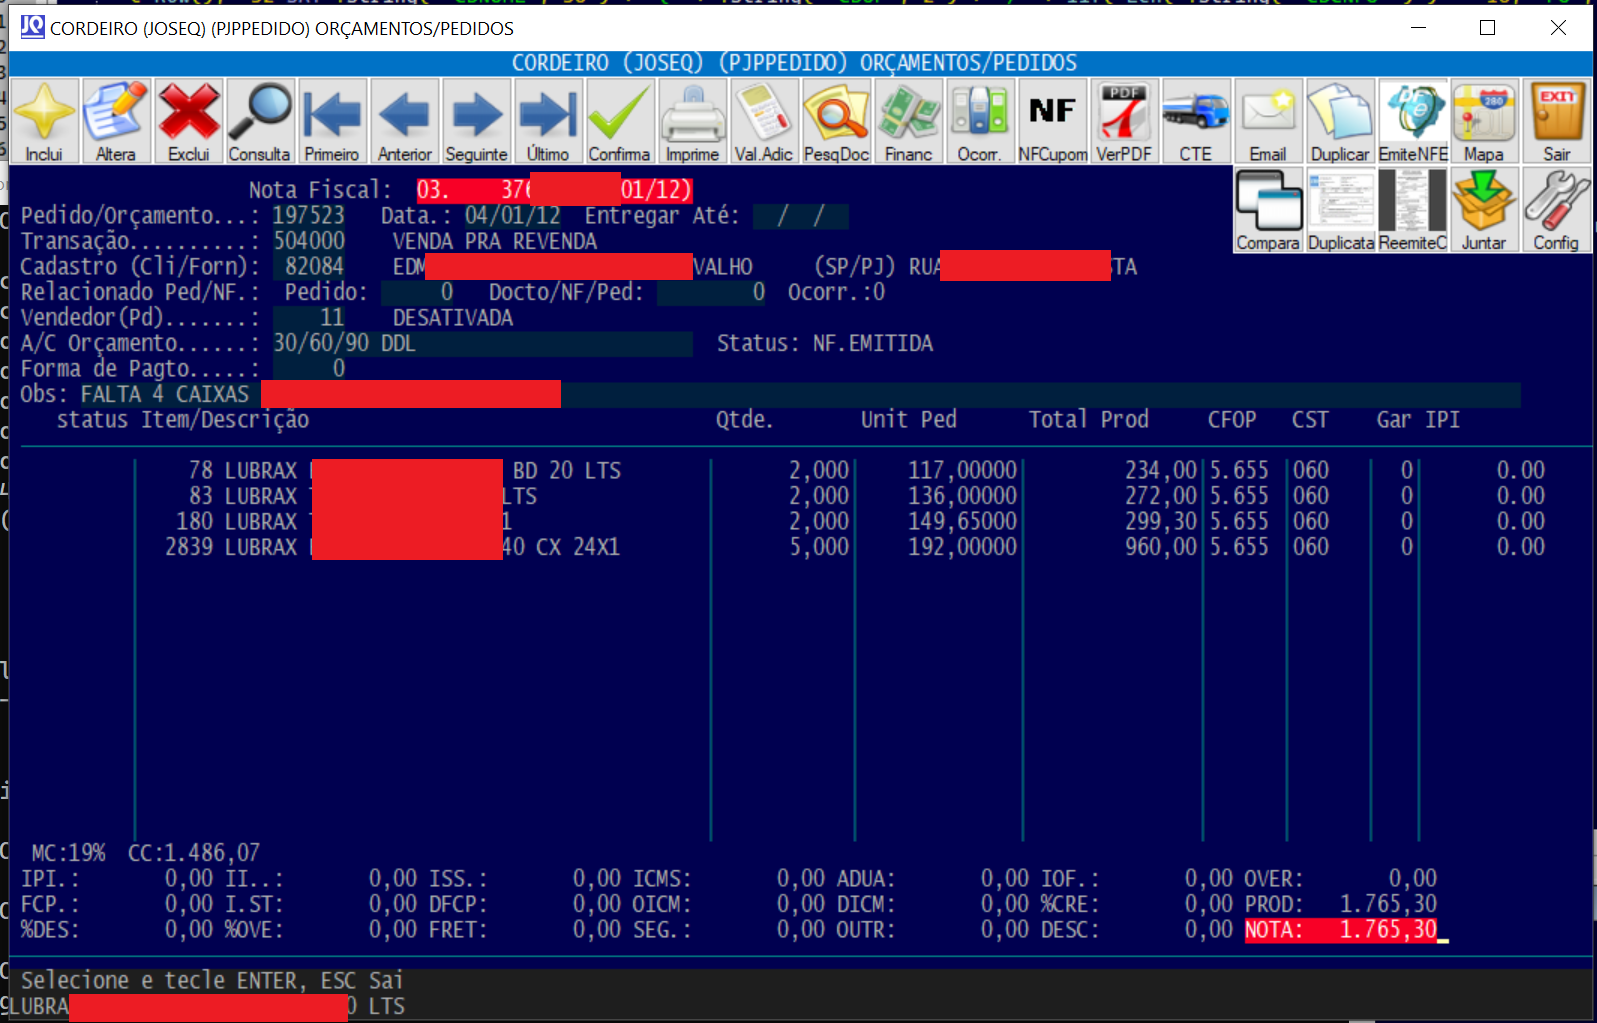The width and height of the screenshot is (1597, 1023).
Task: Click the Inclui star toolbar icon
Action: pos(44,121)
